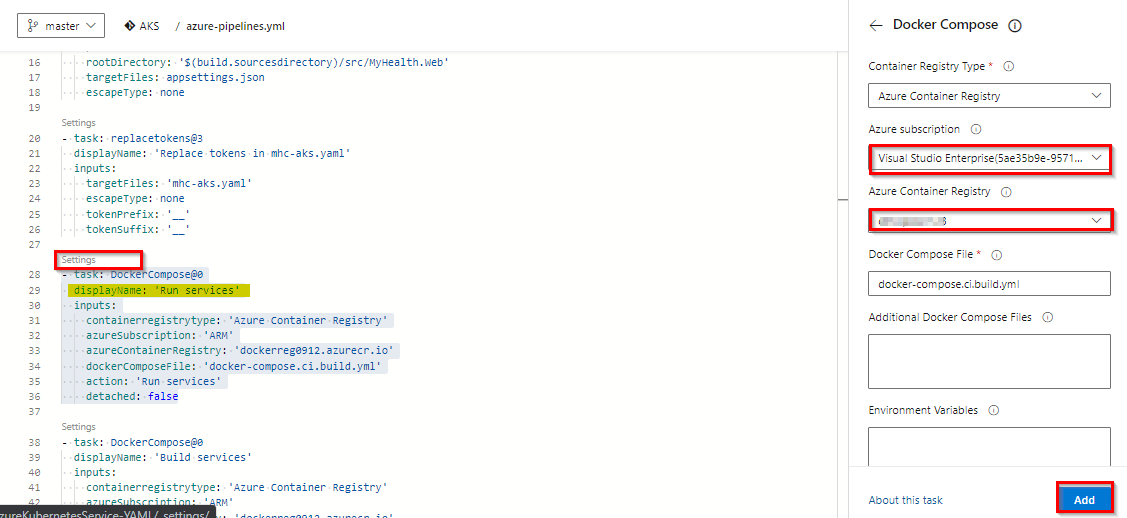Click the displayName 'Build services' line

tap(162, 457)
